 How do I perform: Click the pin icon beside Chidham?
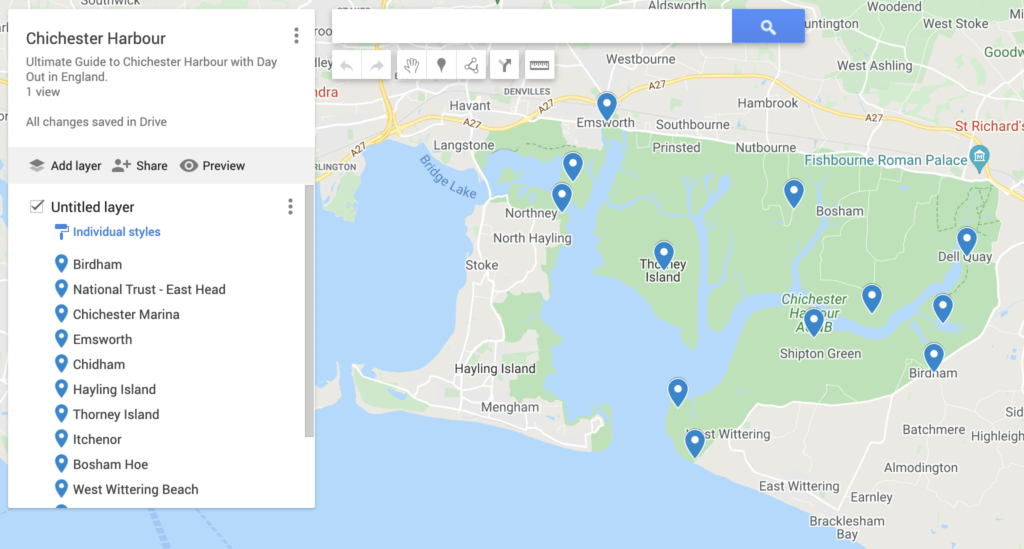(61, 363)
